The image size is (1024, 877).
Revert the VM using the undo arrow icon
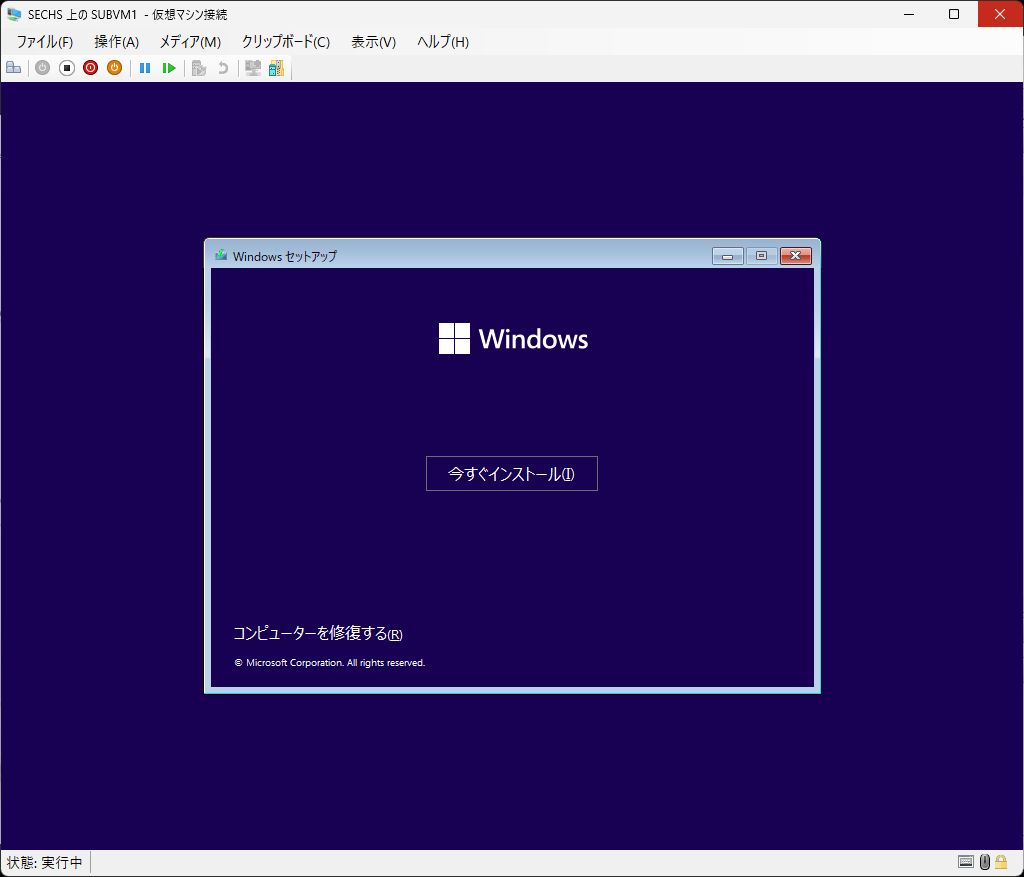point(223,68)
